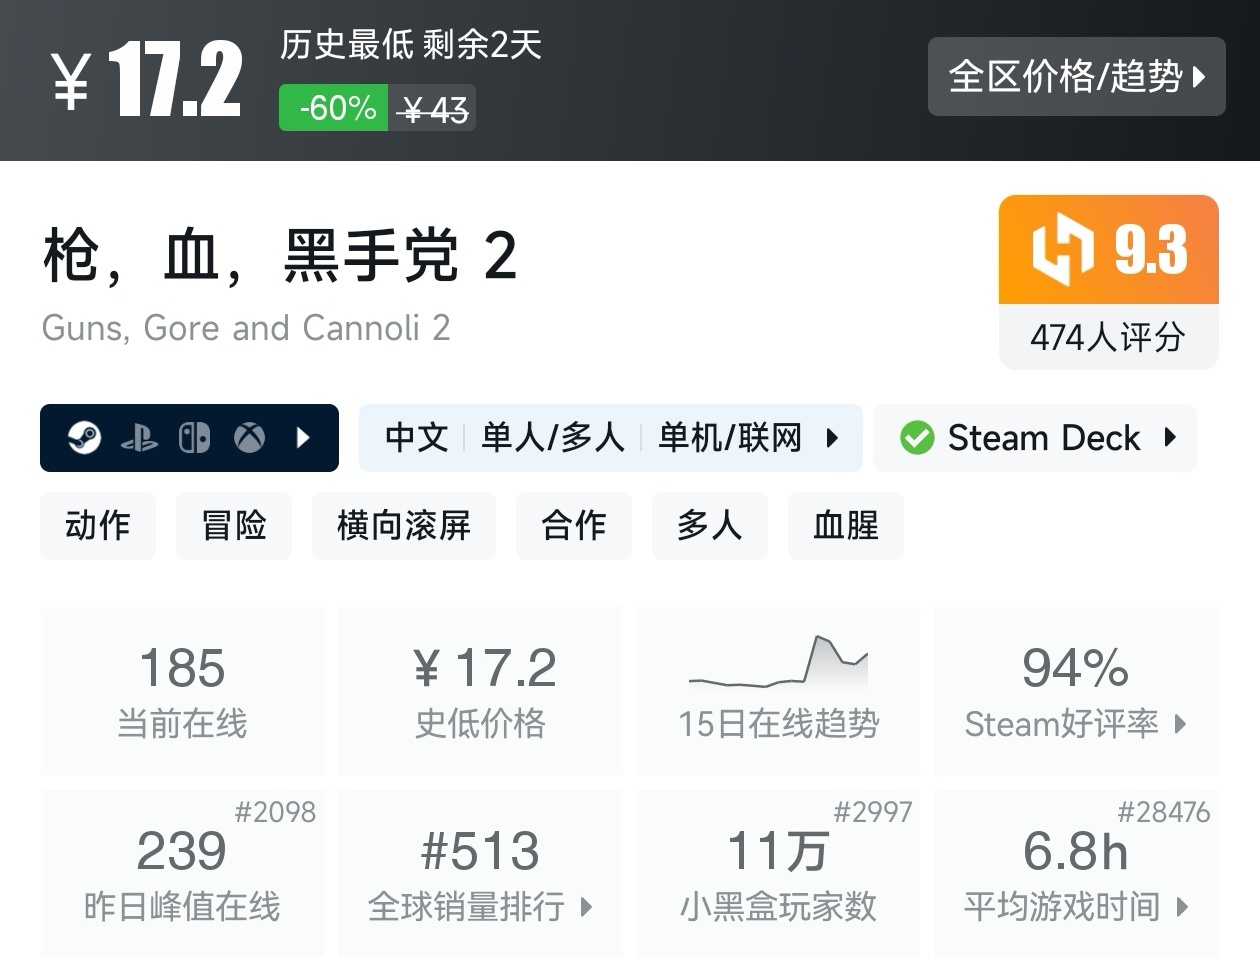The image size is (1260, 957).
Task: Select the 动作 action tag
Action: pos(97,526)
